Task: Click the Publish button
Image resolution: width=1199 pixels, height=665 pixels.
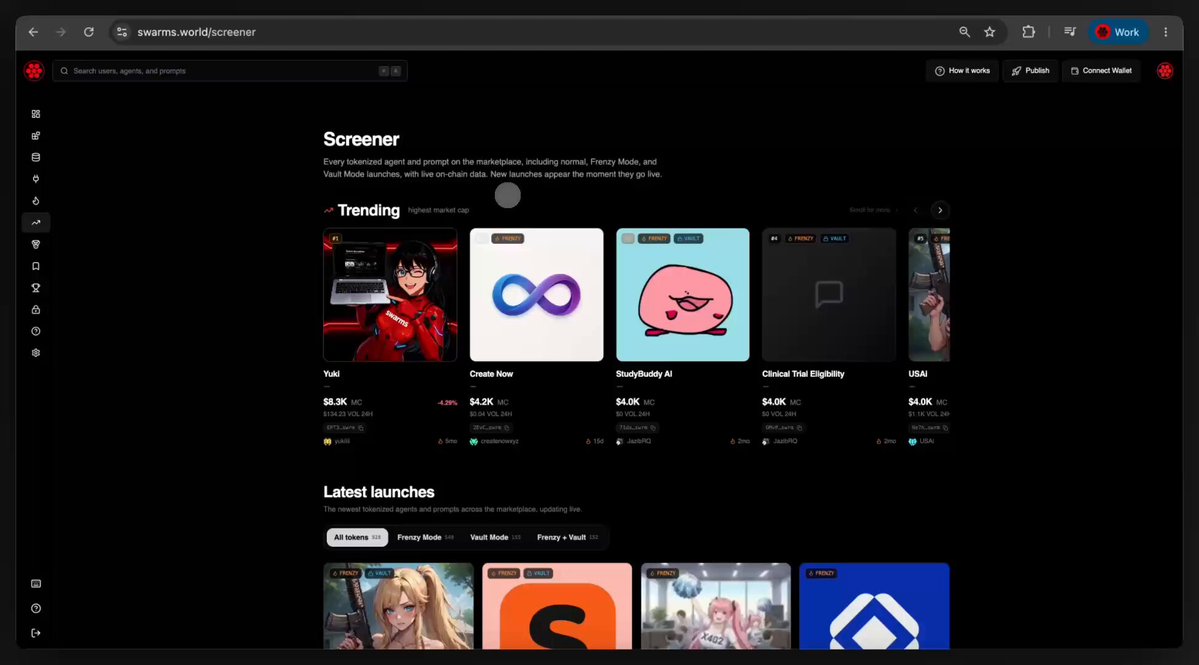Action: (x=1030, y=71)
